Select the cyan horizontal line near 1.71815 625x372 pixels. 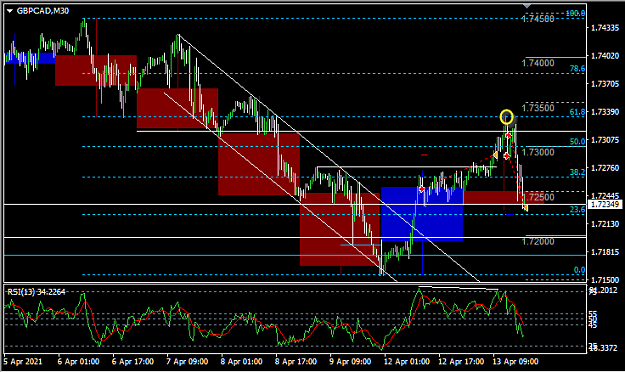coord(295,256)
